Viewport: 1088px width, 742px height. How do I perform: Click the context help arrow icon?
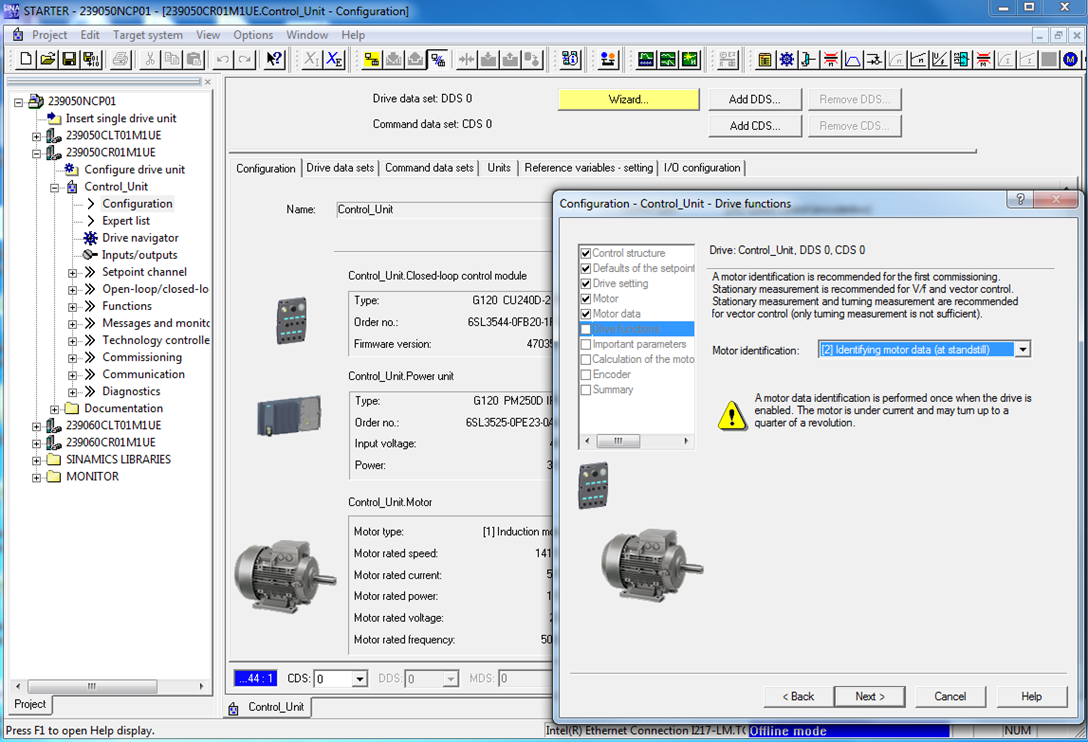274,60
